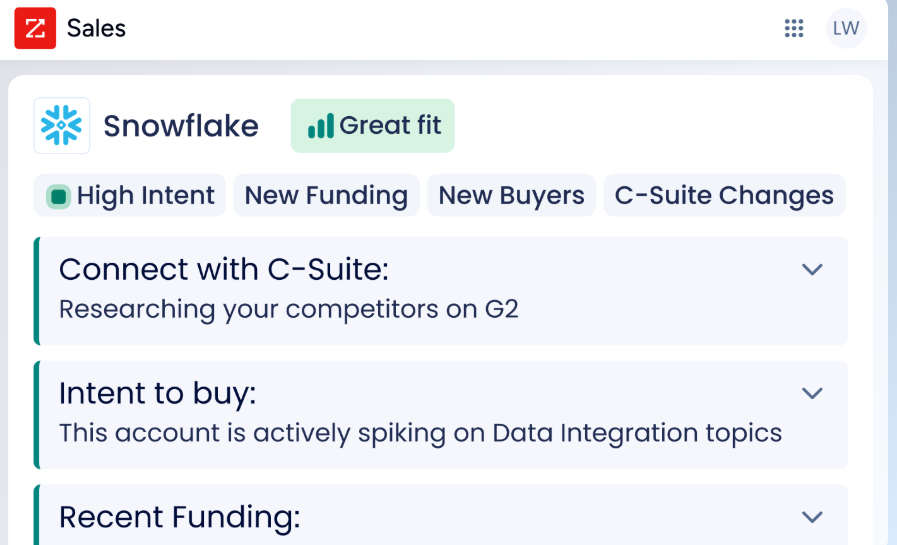The image size is (897, 545).
Task: Select the C-Suite Changes tag
Action: coord(724,196)
